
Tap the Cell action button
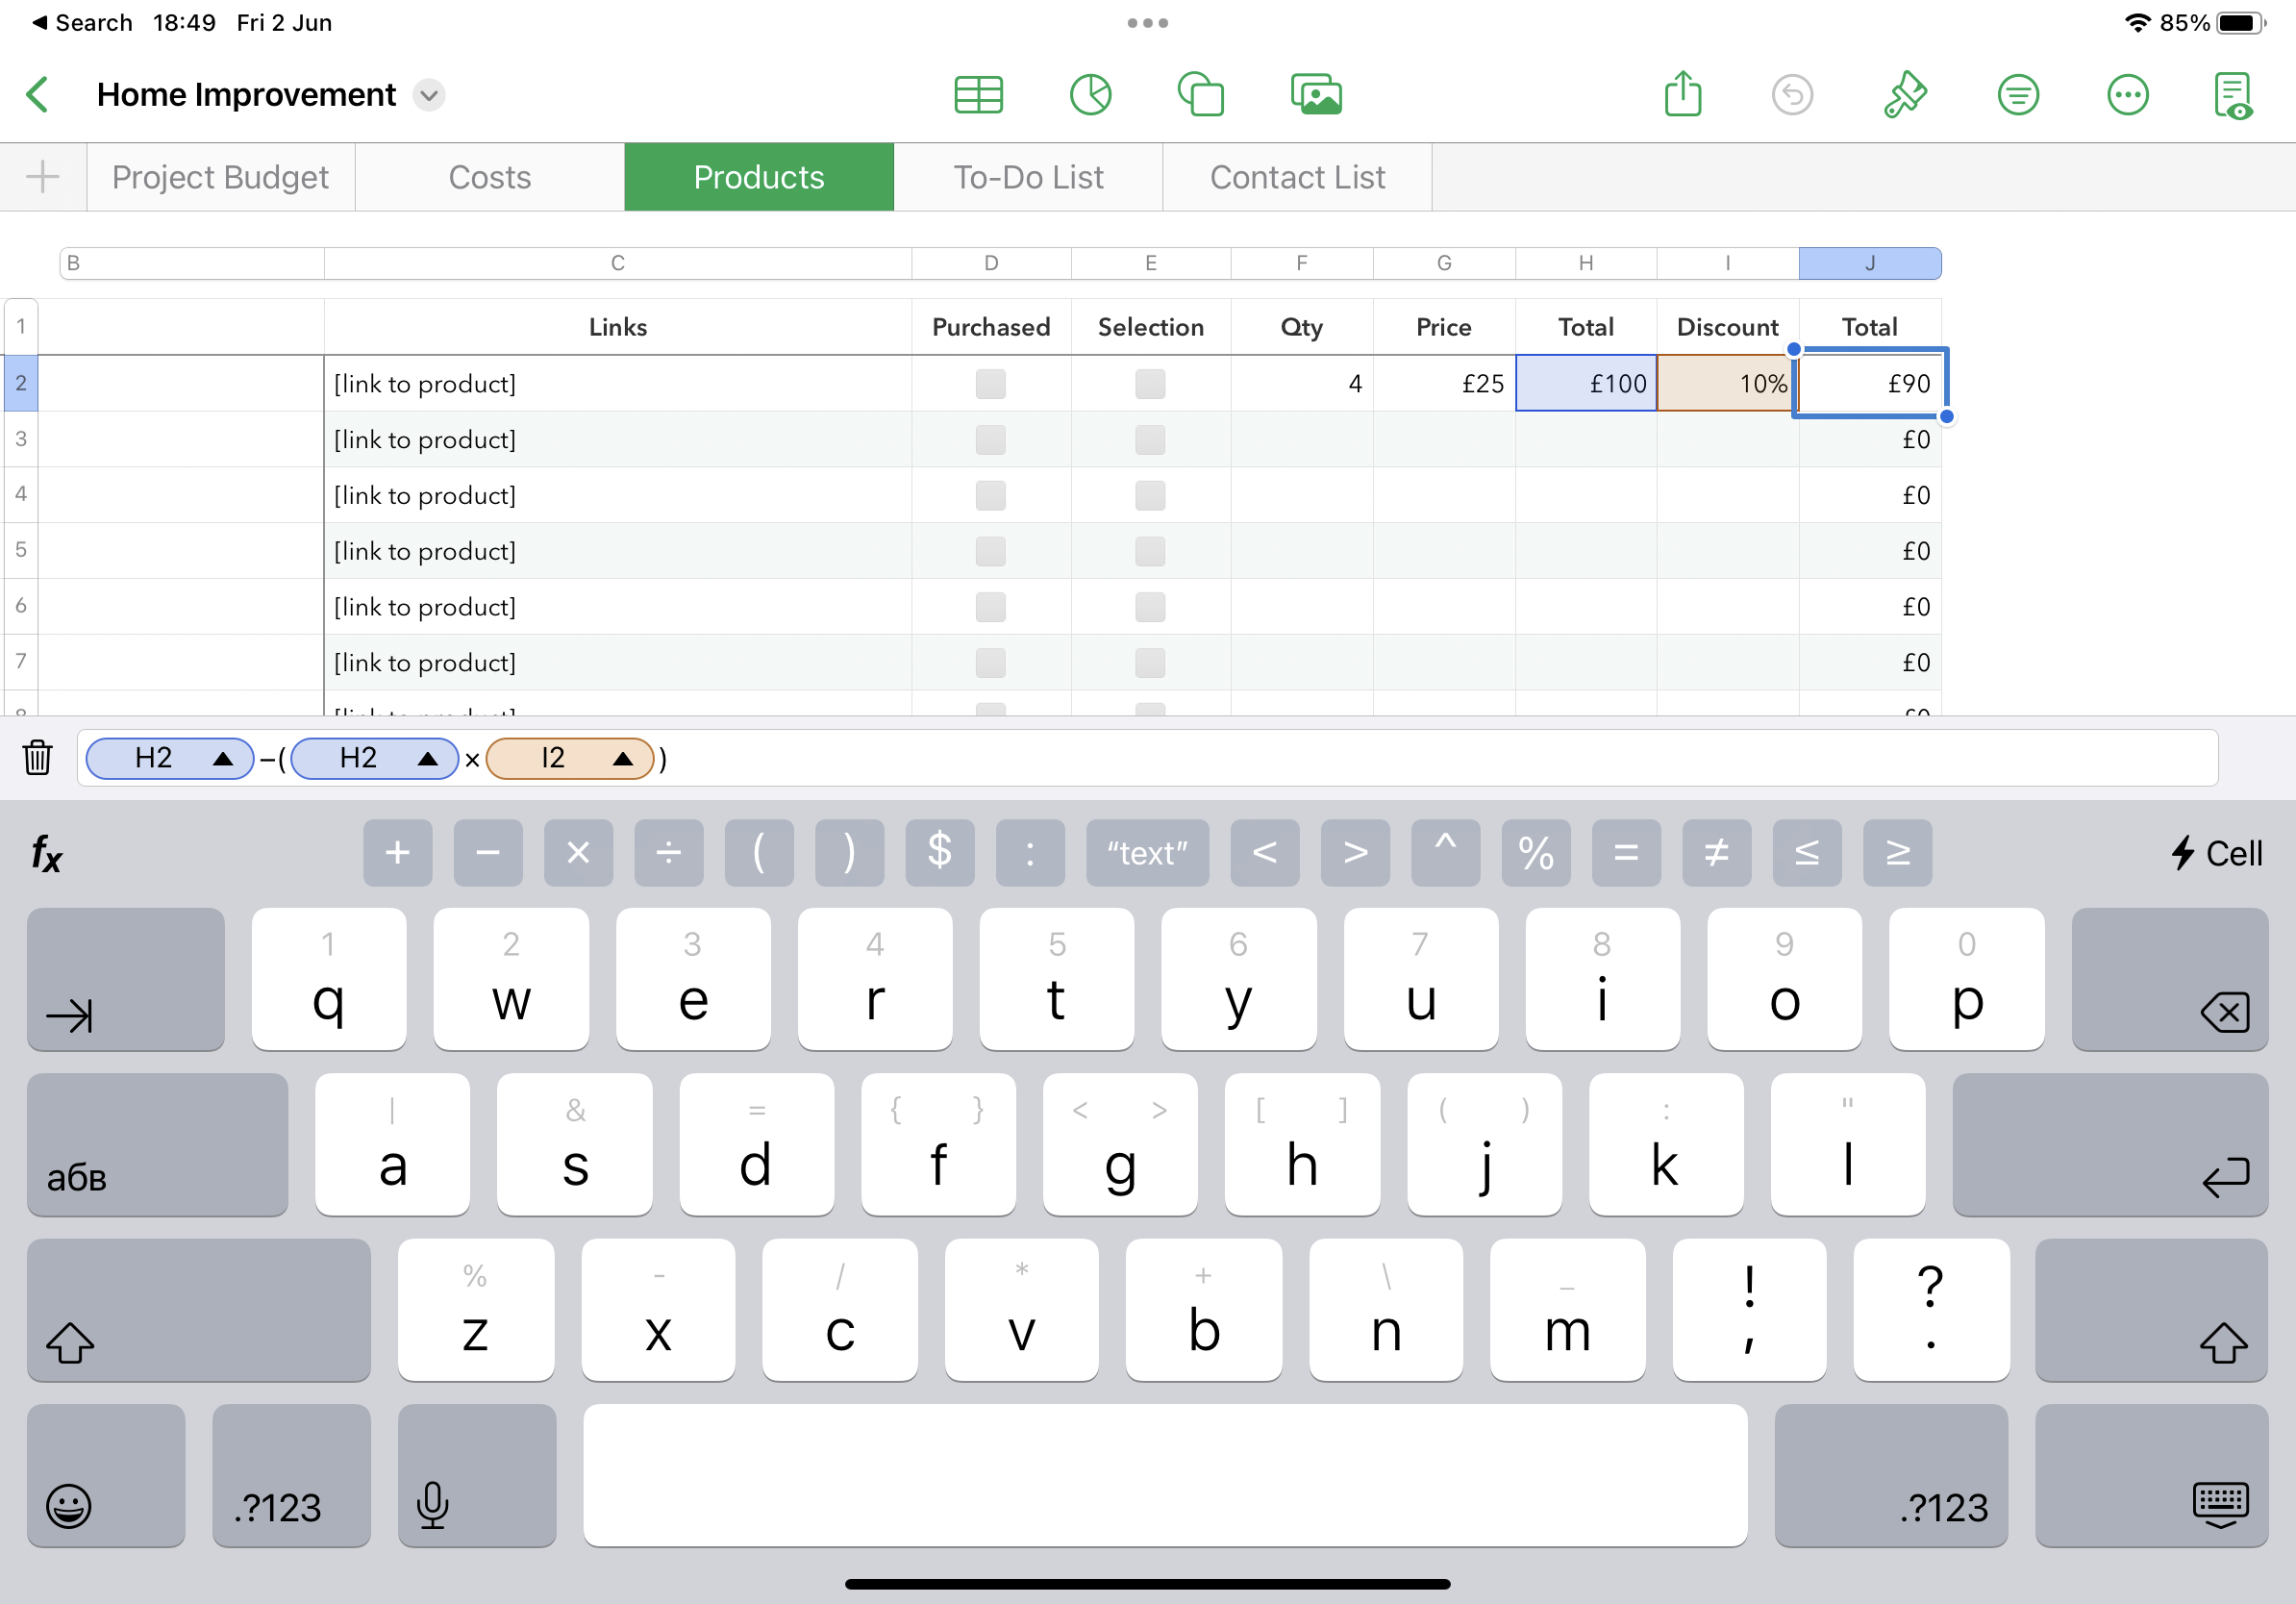pos(2216,853)
